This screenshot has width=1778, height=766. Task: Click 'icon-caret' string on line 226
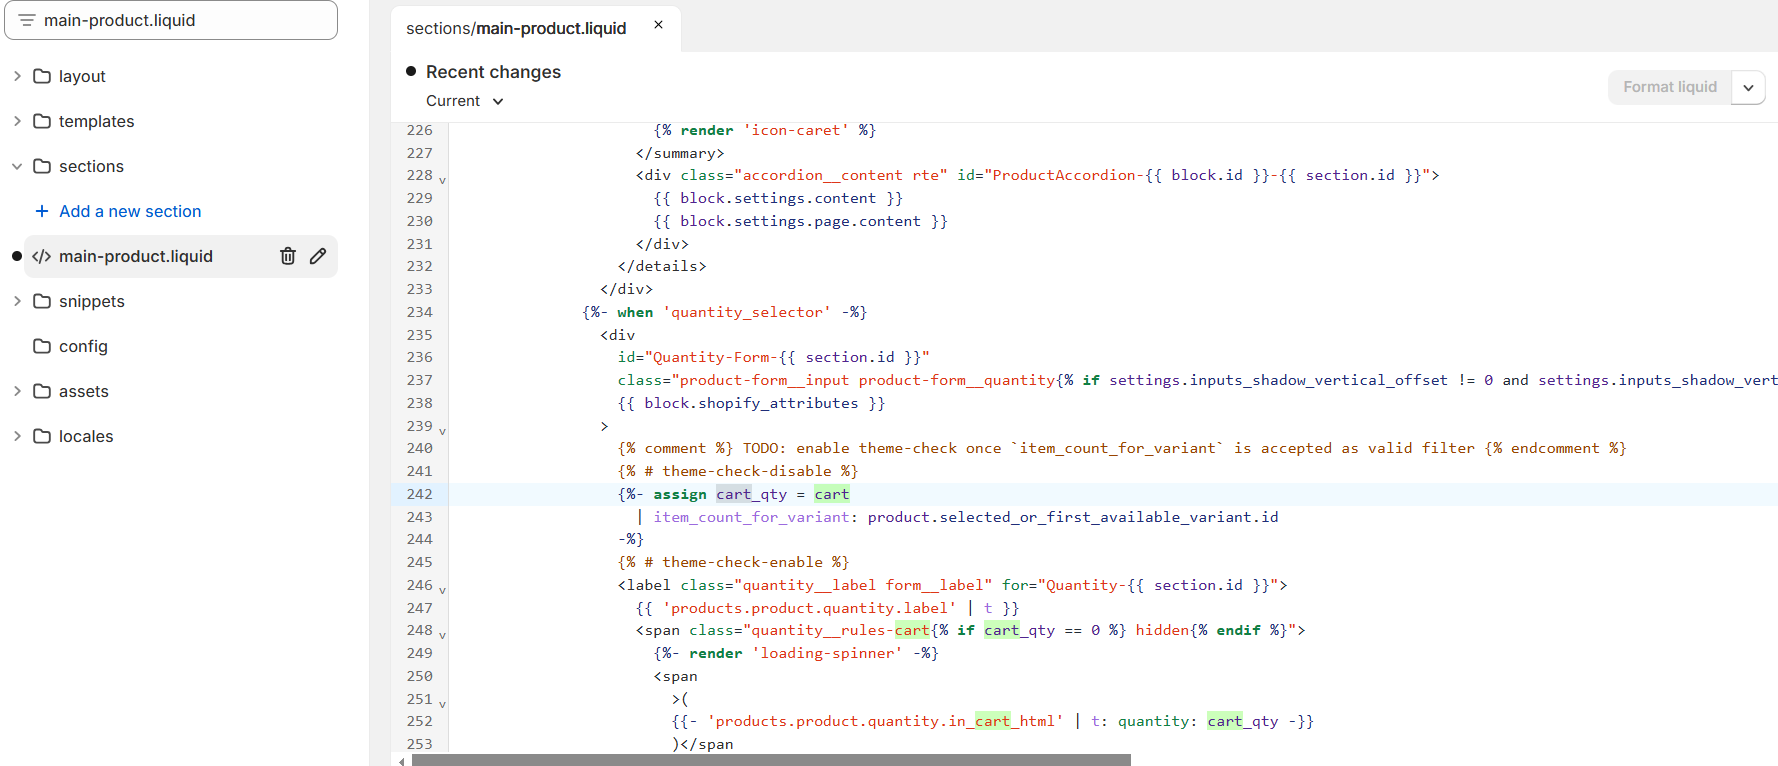tap(796, 130)
